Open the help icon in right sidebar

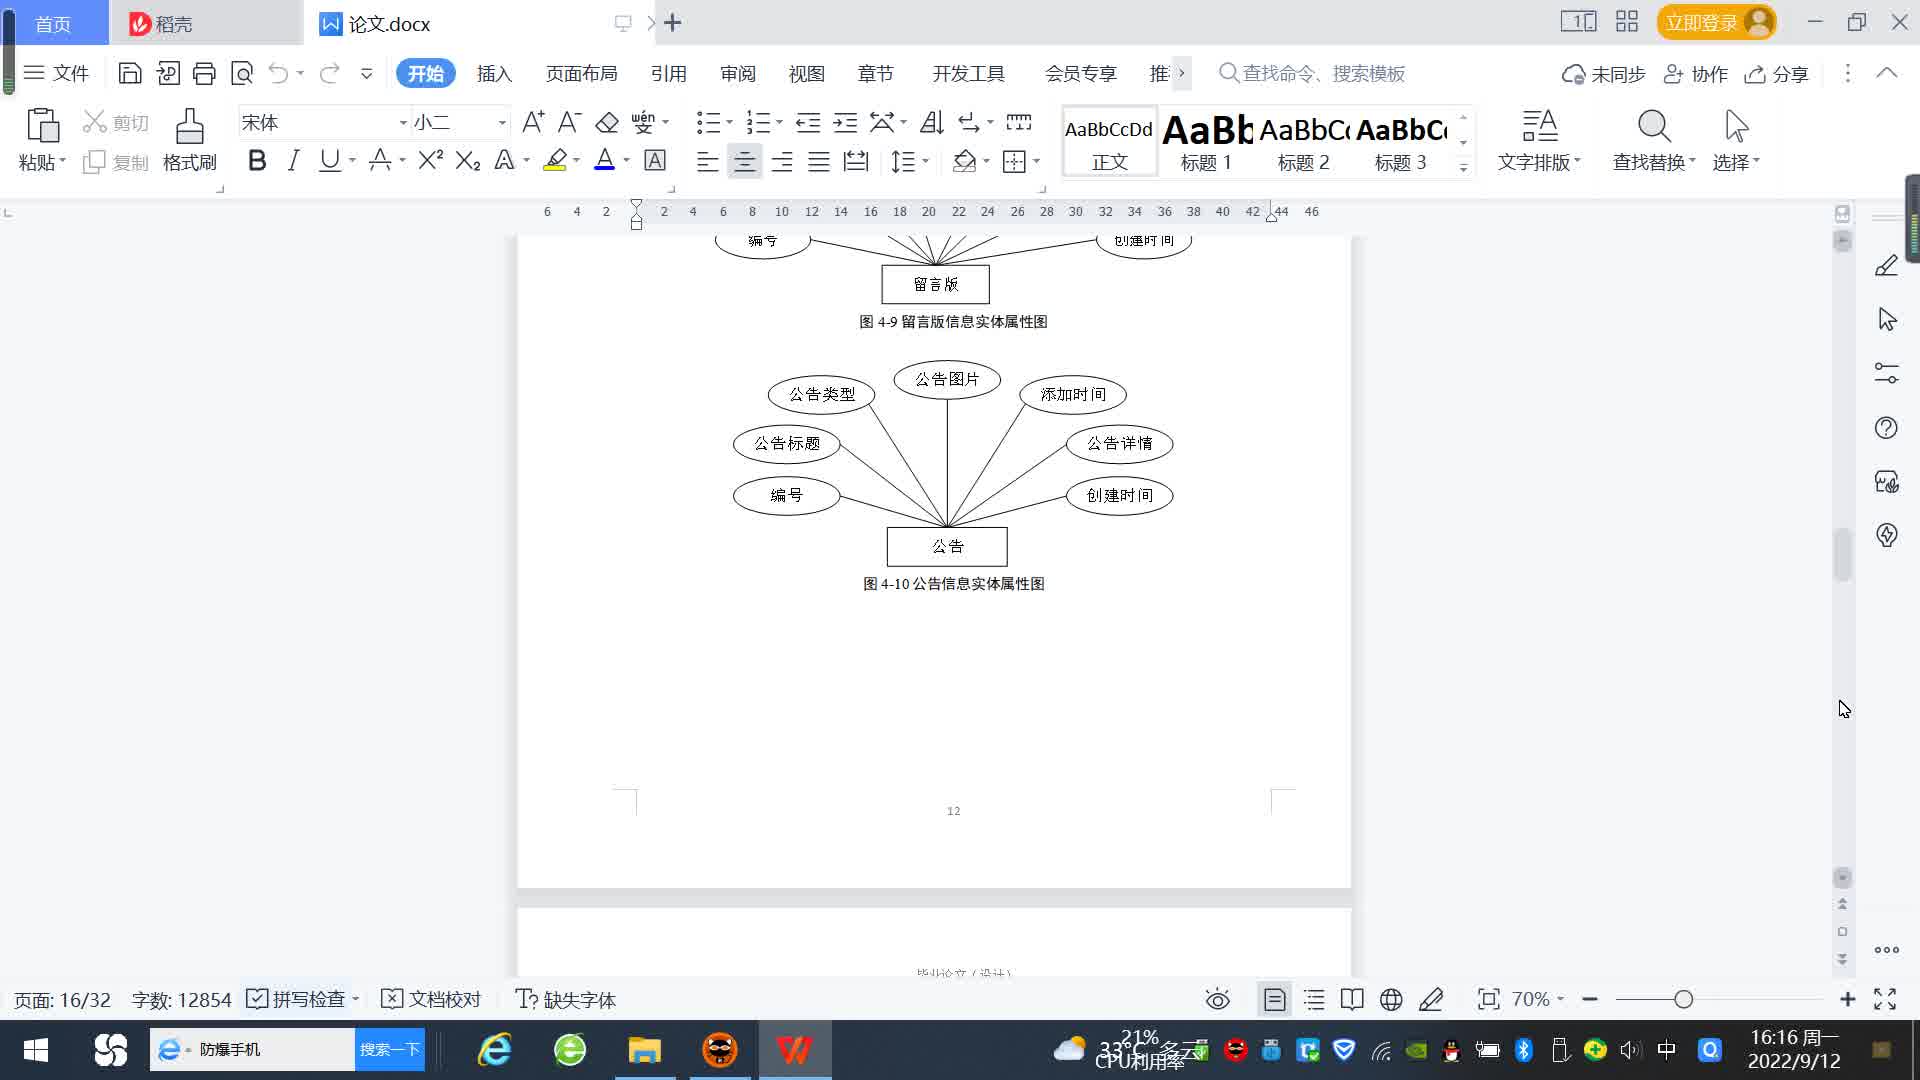[1886, 428]
